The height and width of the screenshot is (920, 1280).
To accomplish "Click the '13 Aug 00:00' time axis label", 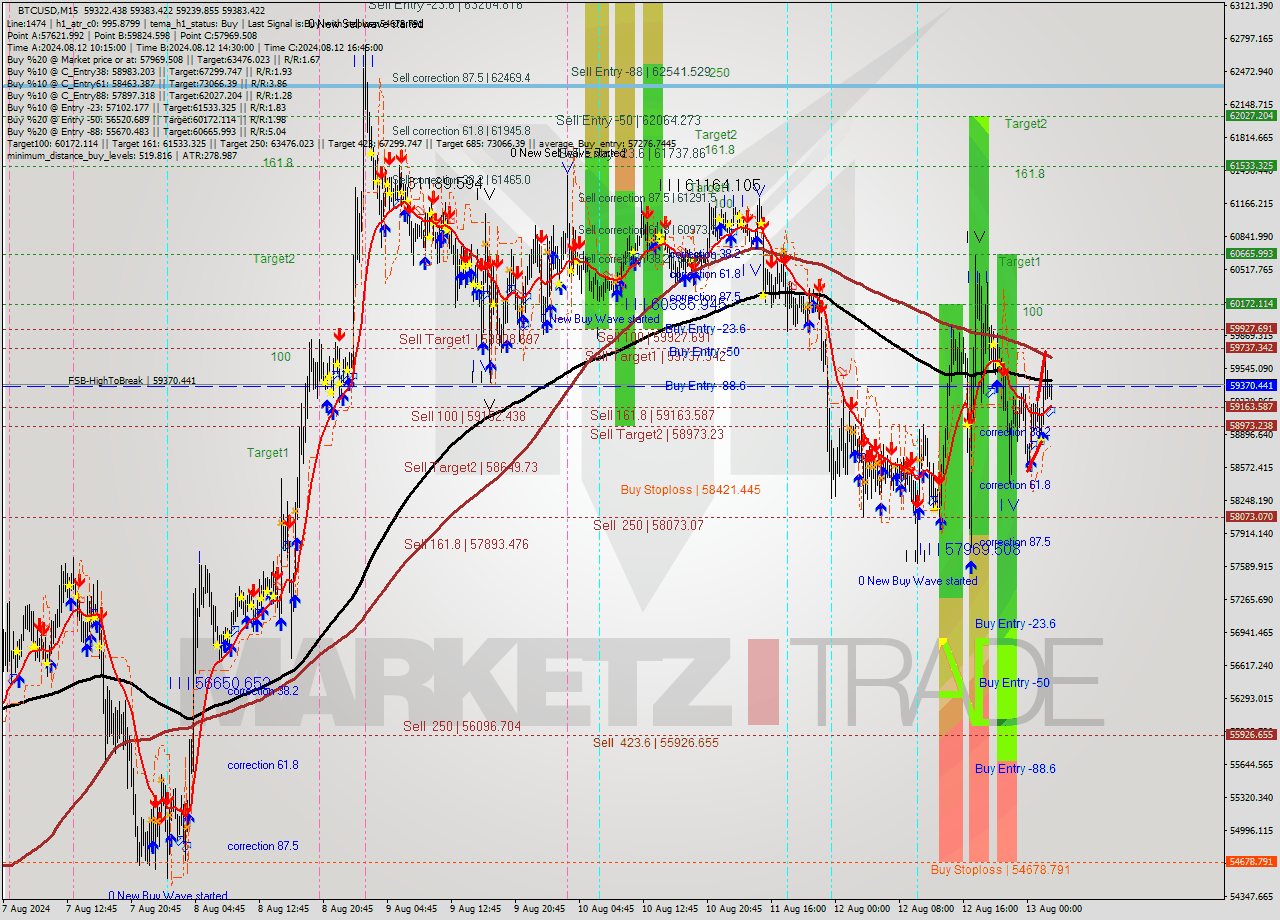I will tap(1054, 909).
